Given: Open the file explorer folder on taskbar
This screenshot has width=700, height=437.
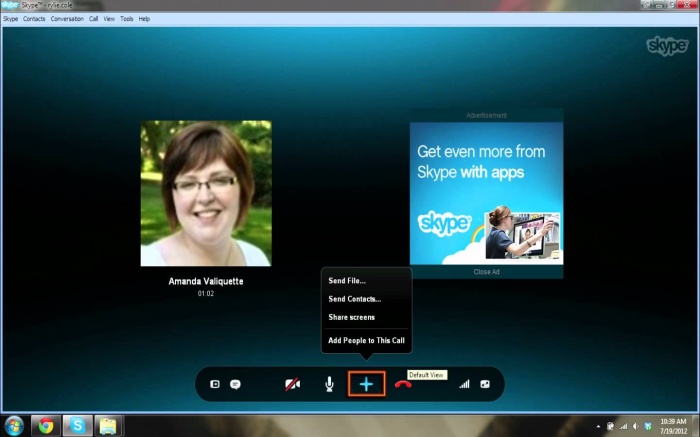Looking at the screenshot, I should [x=108, y=426].
